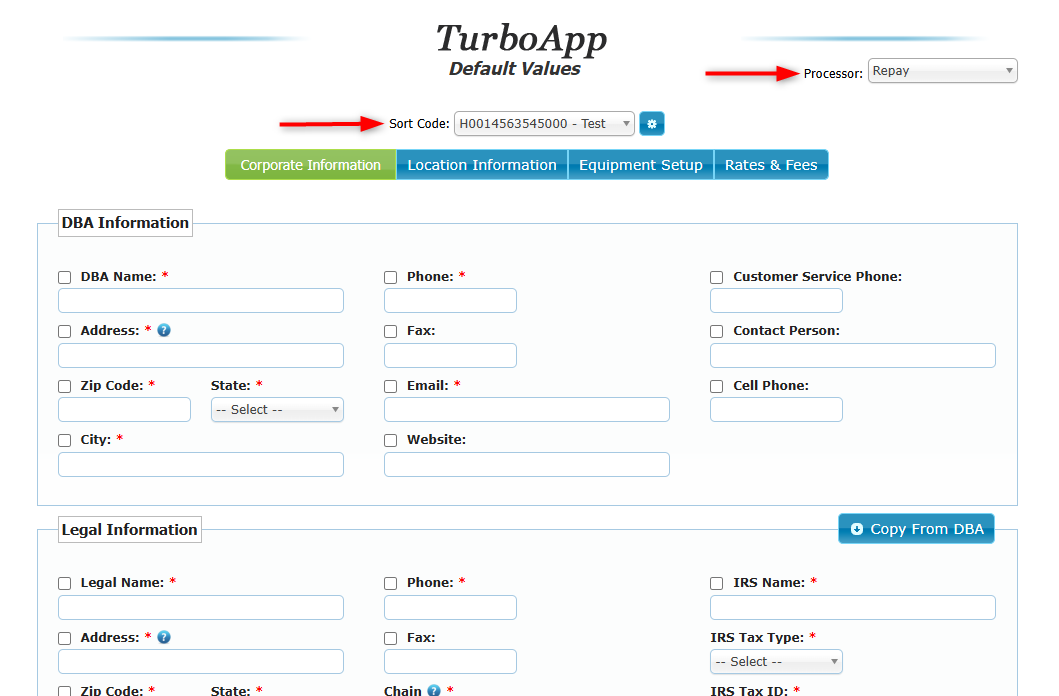Click the IRS Name input field

(852, 608)
